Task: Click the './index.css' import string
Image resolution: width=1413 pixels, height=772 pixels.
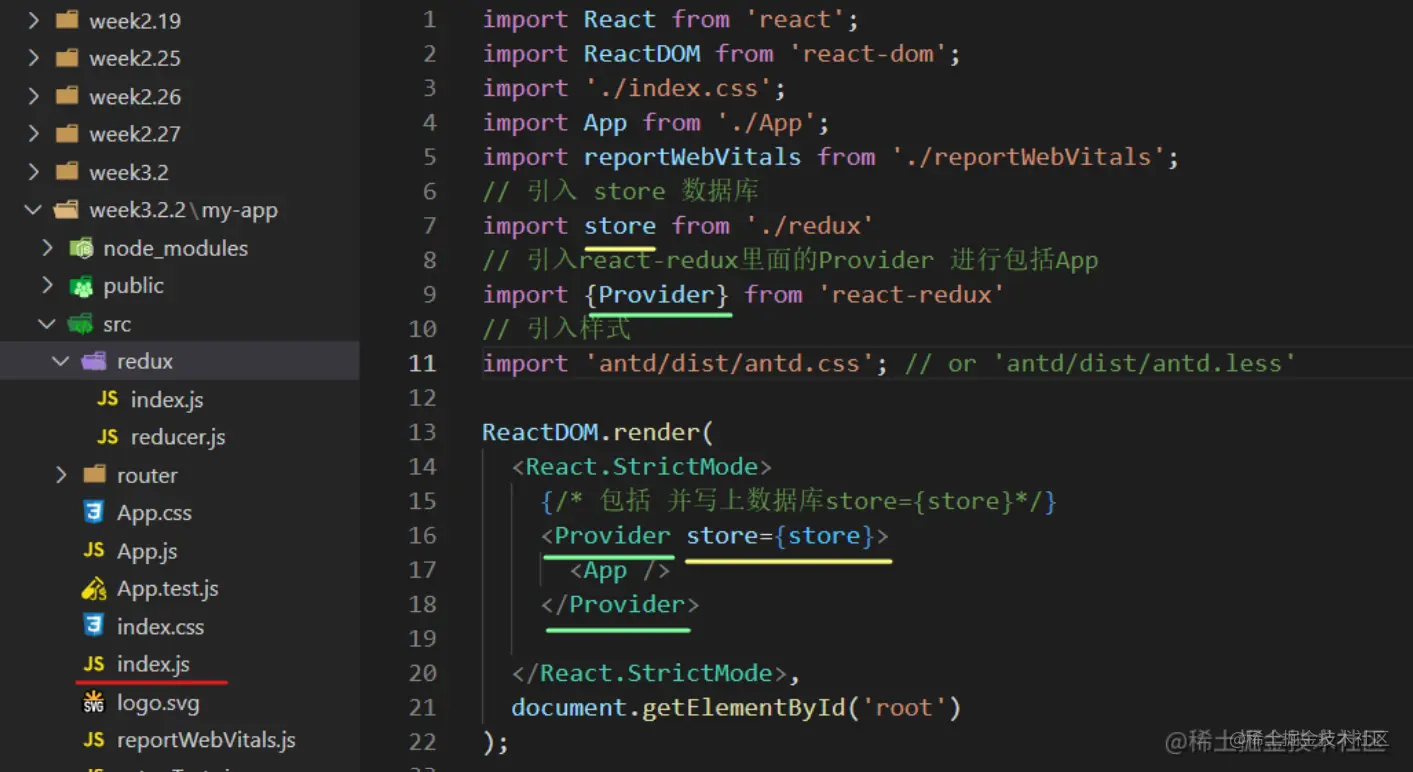Action: 679,88
